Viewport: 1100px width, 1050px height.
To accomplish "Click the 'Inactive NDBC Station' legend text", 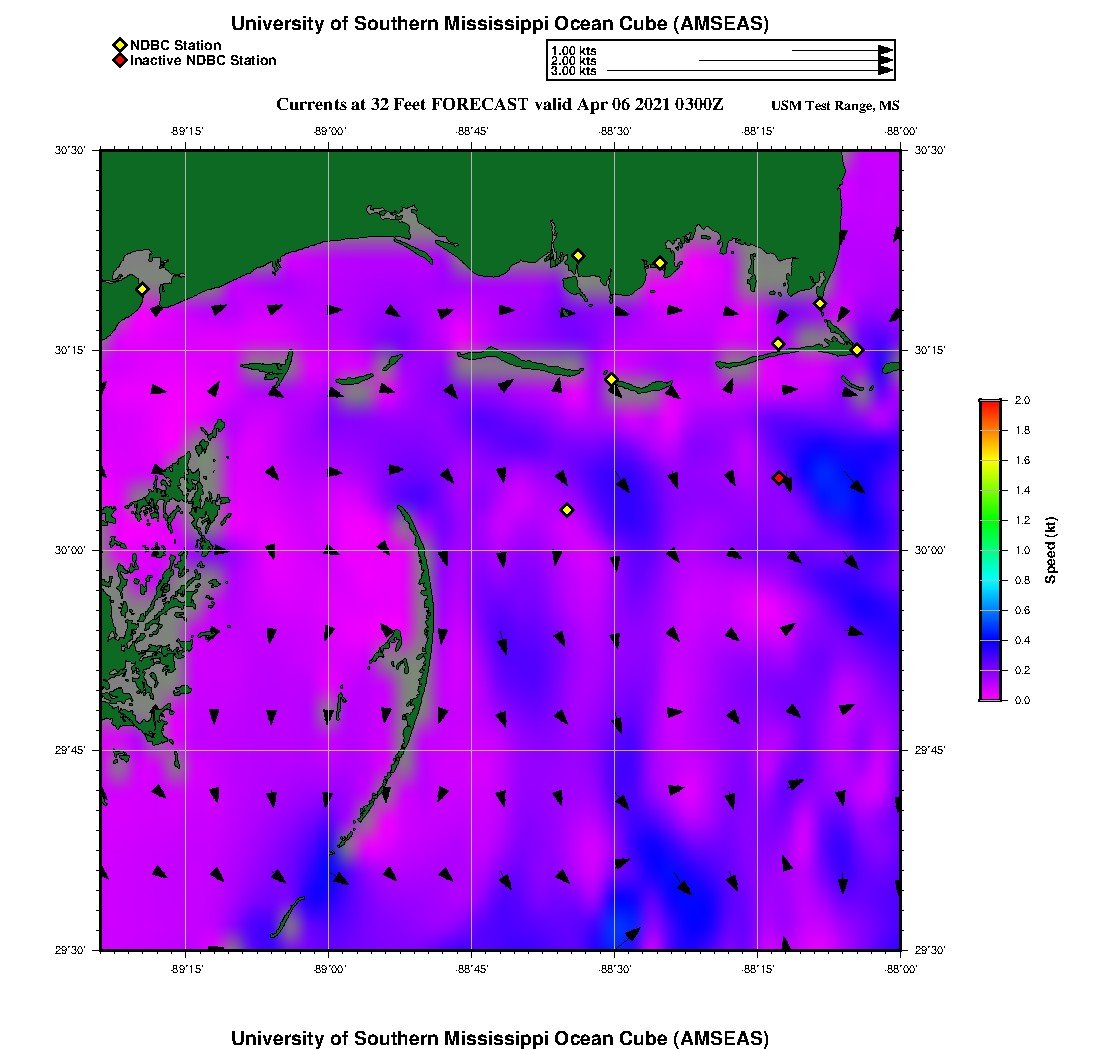I will [203, 61].
